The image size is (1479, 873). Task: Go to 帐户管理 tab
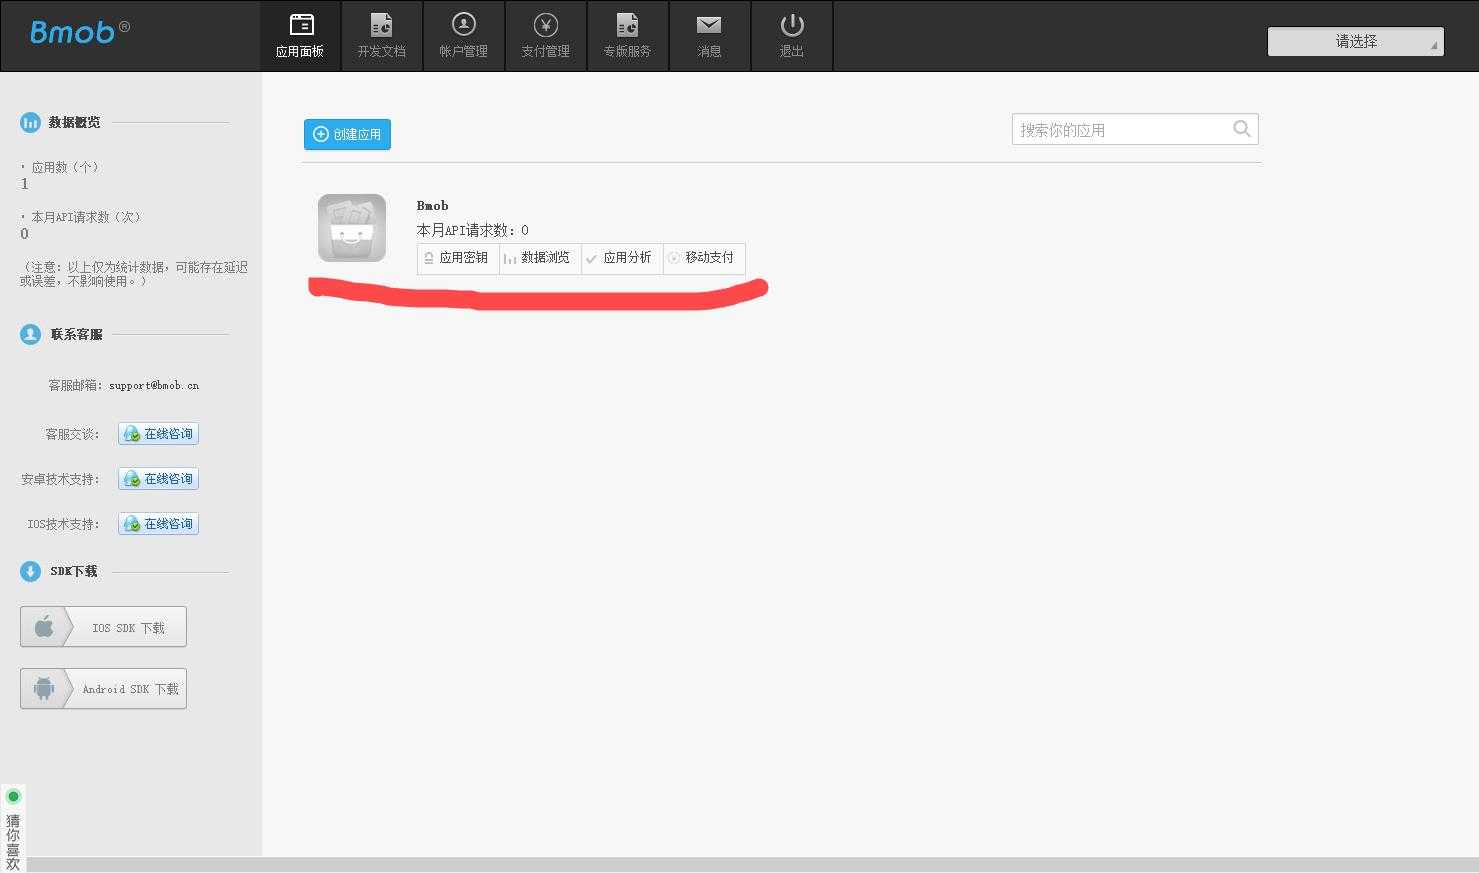point(464,36)
